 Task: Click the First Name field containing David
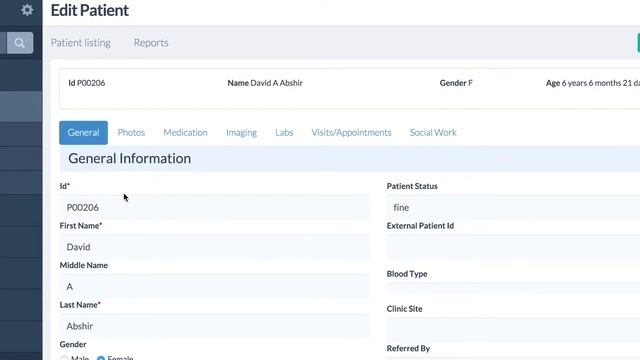coord(215,247)
